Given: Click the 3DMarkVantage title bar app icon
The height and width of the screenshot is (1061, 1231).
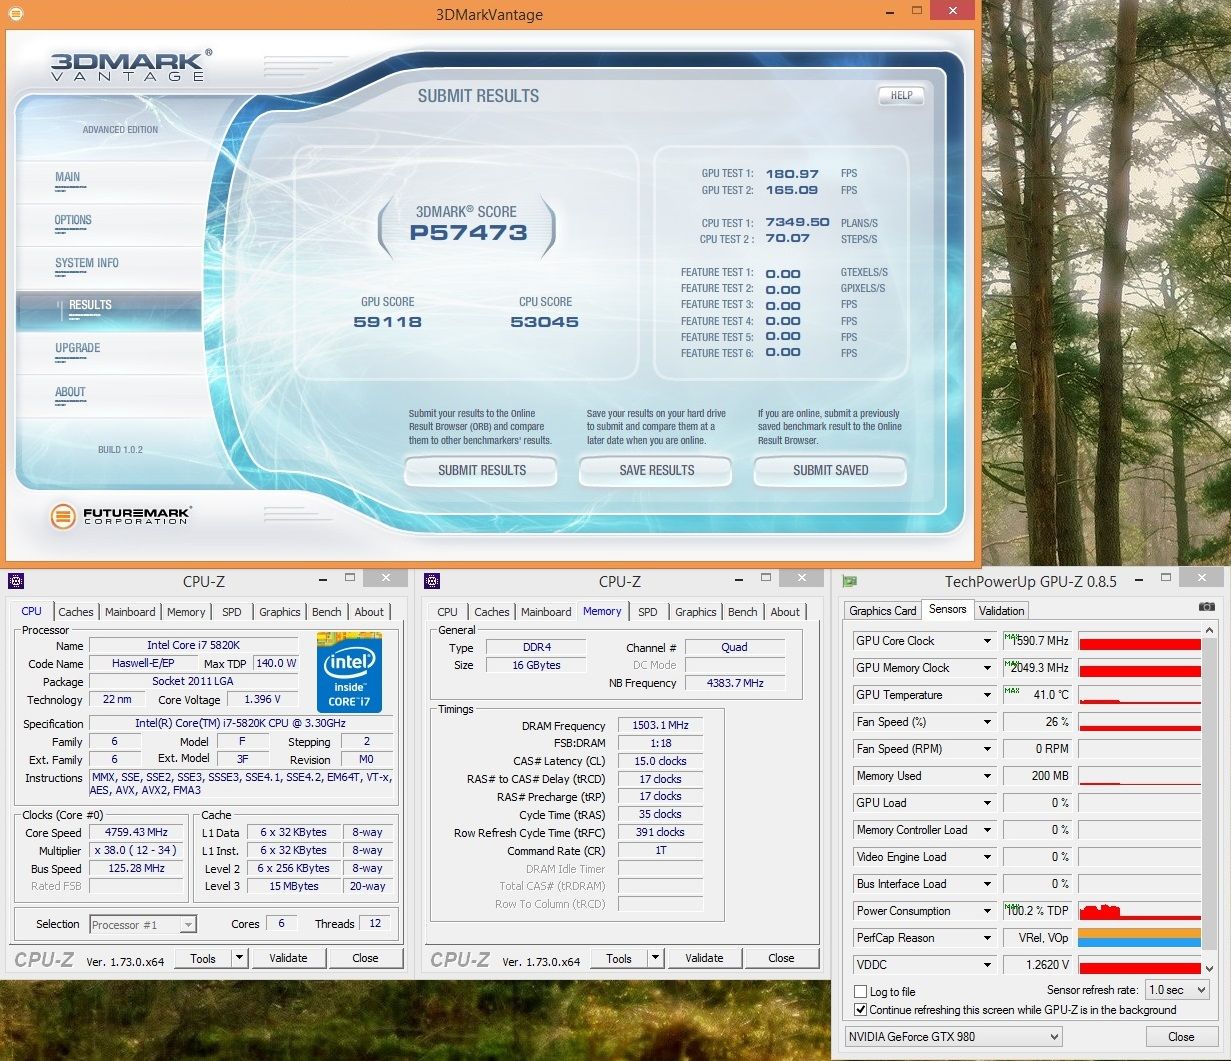Looking at the screenshot, I should 16,14.
